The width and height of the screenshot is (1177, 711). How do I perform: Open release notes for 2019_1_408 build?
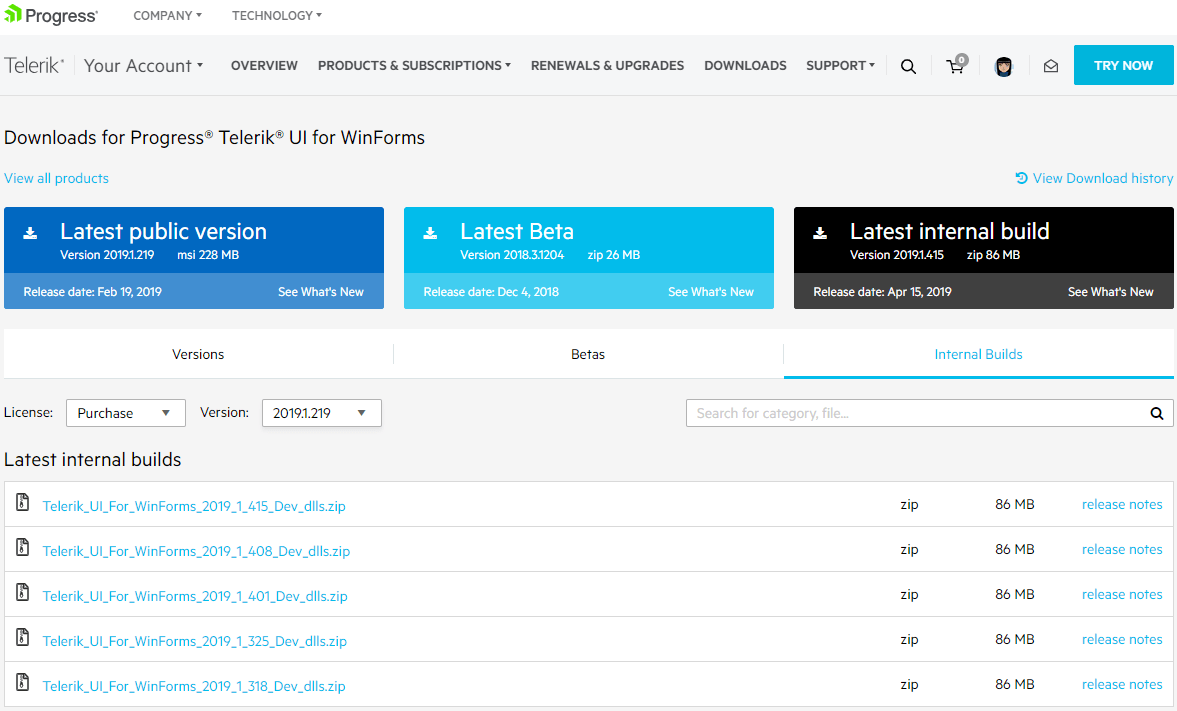(x=1121, y=550)
